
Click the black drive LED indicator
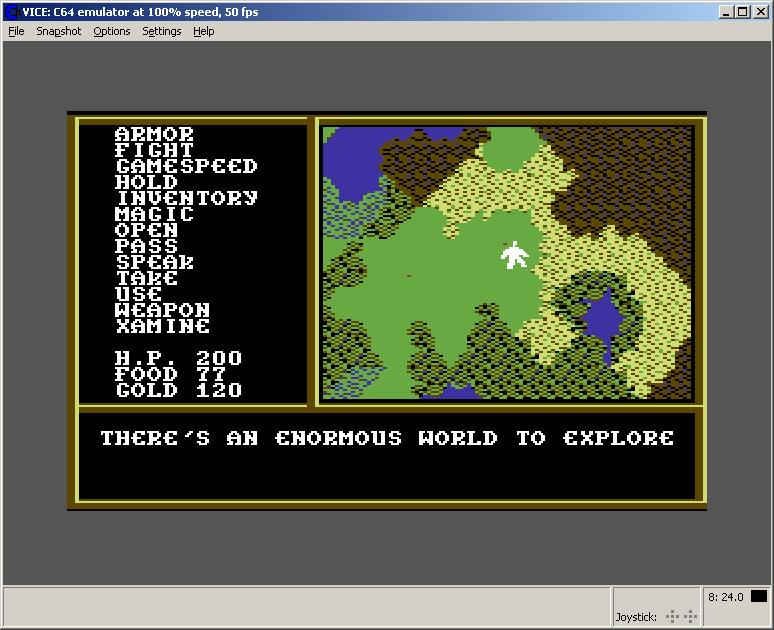click(x=759, y=596)
